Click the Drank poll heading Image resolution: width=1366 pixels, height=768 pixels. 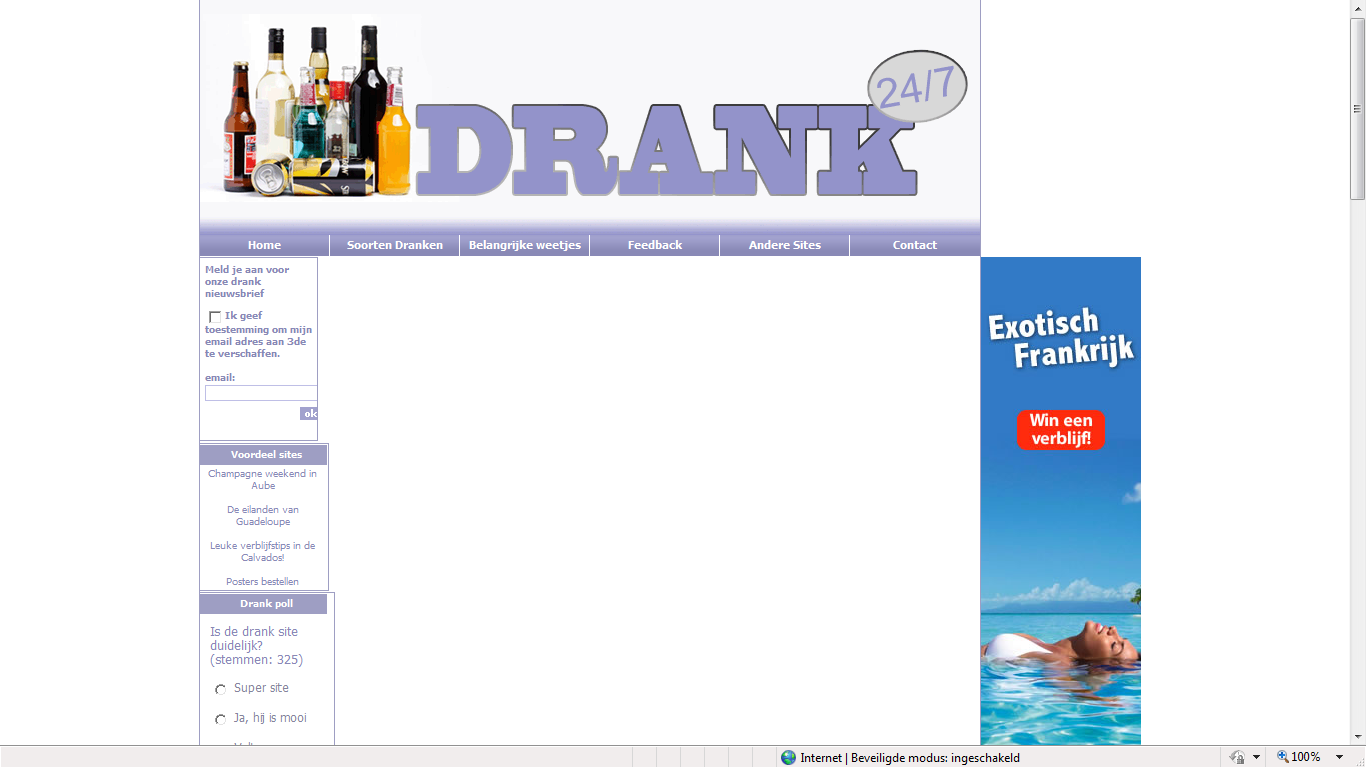pyautogui.click(x=266, y=604)
